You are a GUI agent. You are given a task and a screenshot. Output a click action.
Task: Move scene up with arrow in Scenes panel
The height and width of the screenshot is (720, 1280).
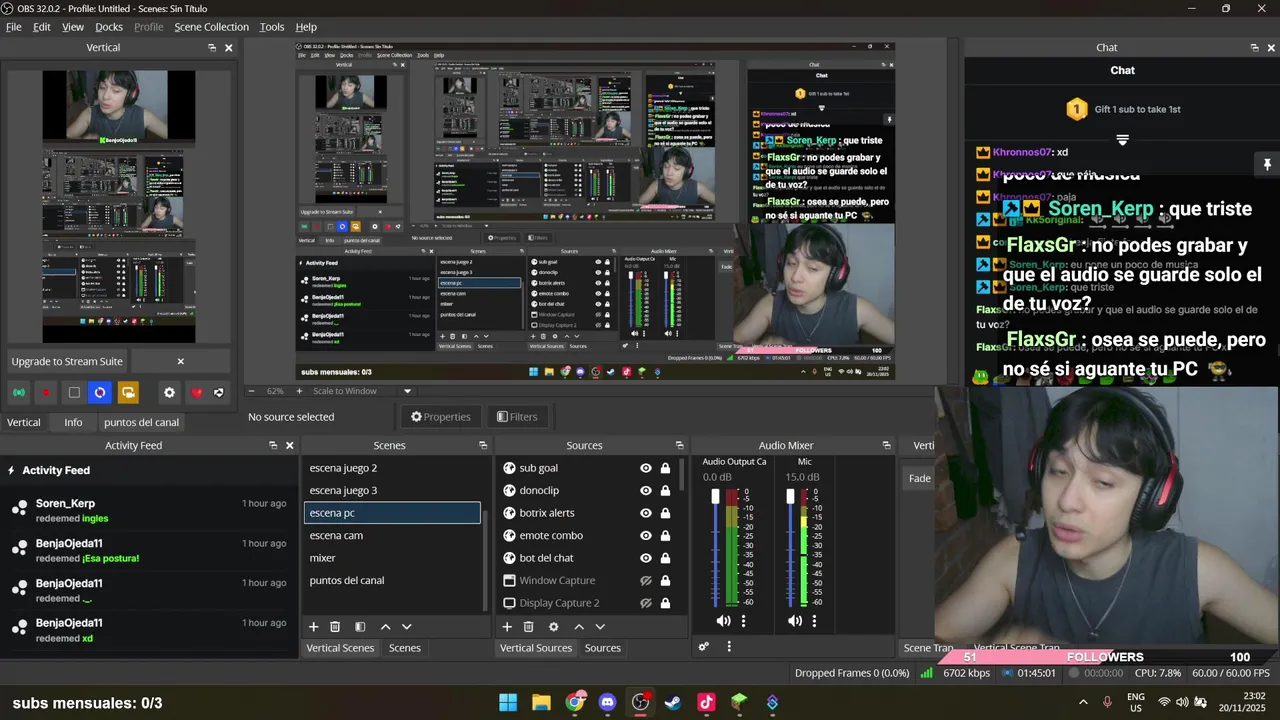(x=385, y=627)
